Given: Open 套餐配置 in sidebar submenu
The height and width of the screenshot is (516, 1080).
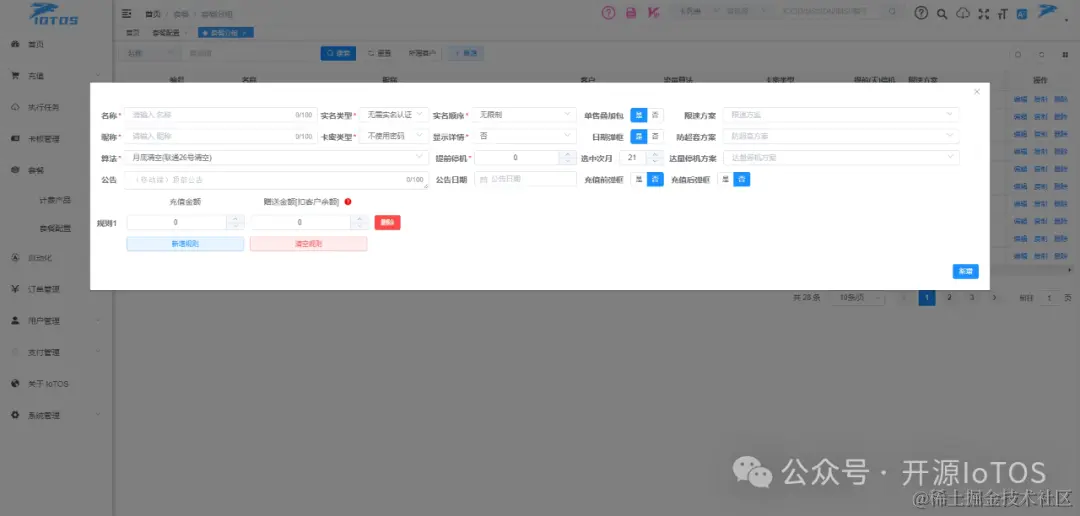Looking at the screenshot, I should pos(55,228).
